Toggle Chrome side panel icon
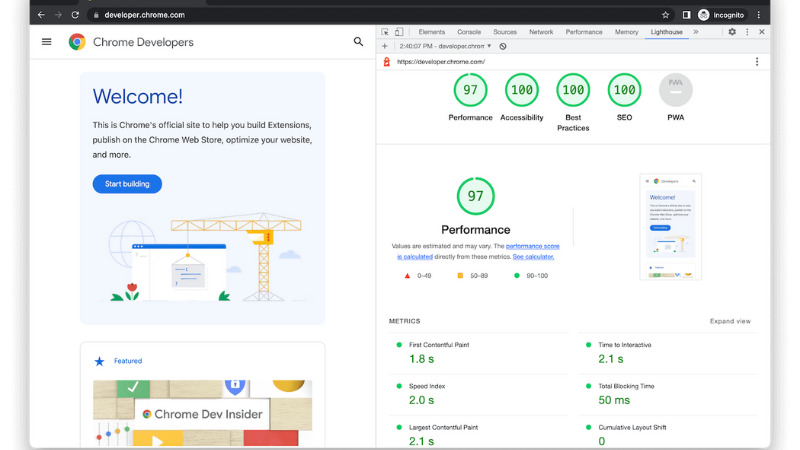Screen dimensions: 800x450 point(686,15)
